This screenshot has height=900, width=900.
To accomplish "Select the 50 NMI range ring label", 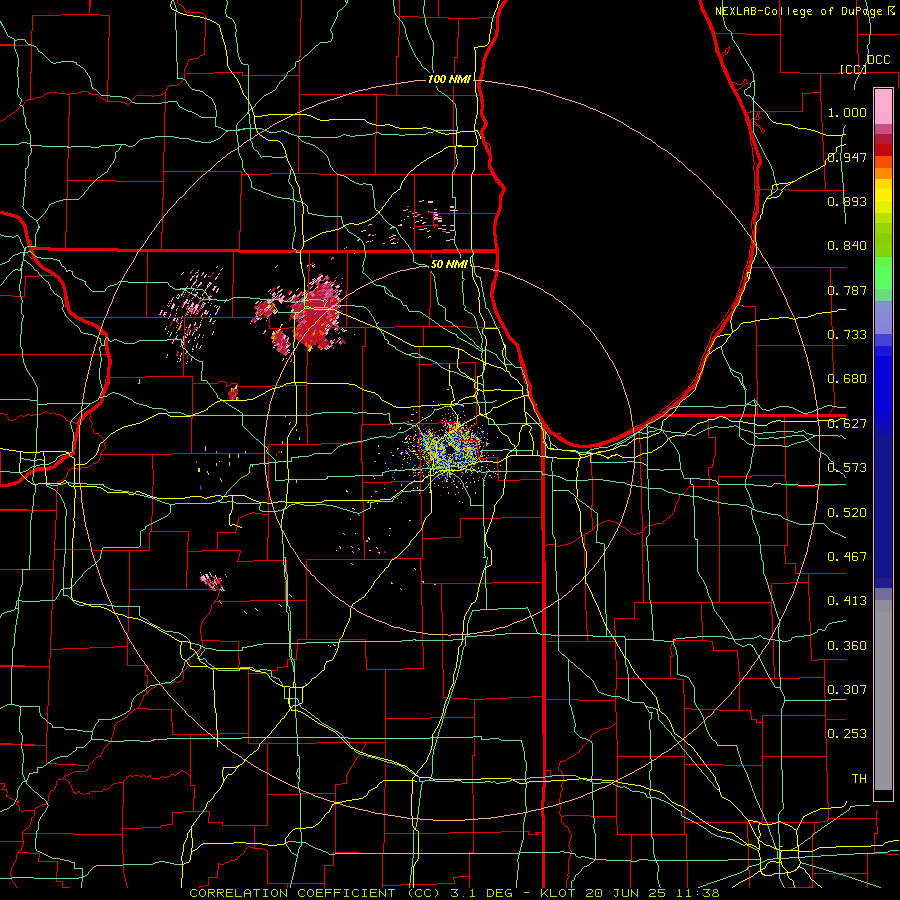I will pos(449,264).
